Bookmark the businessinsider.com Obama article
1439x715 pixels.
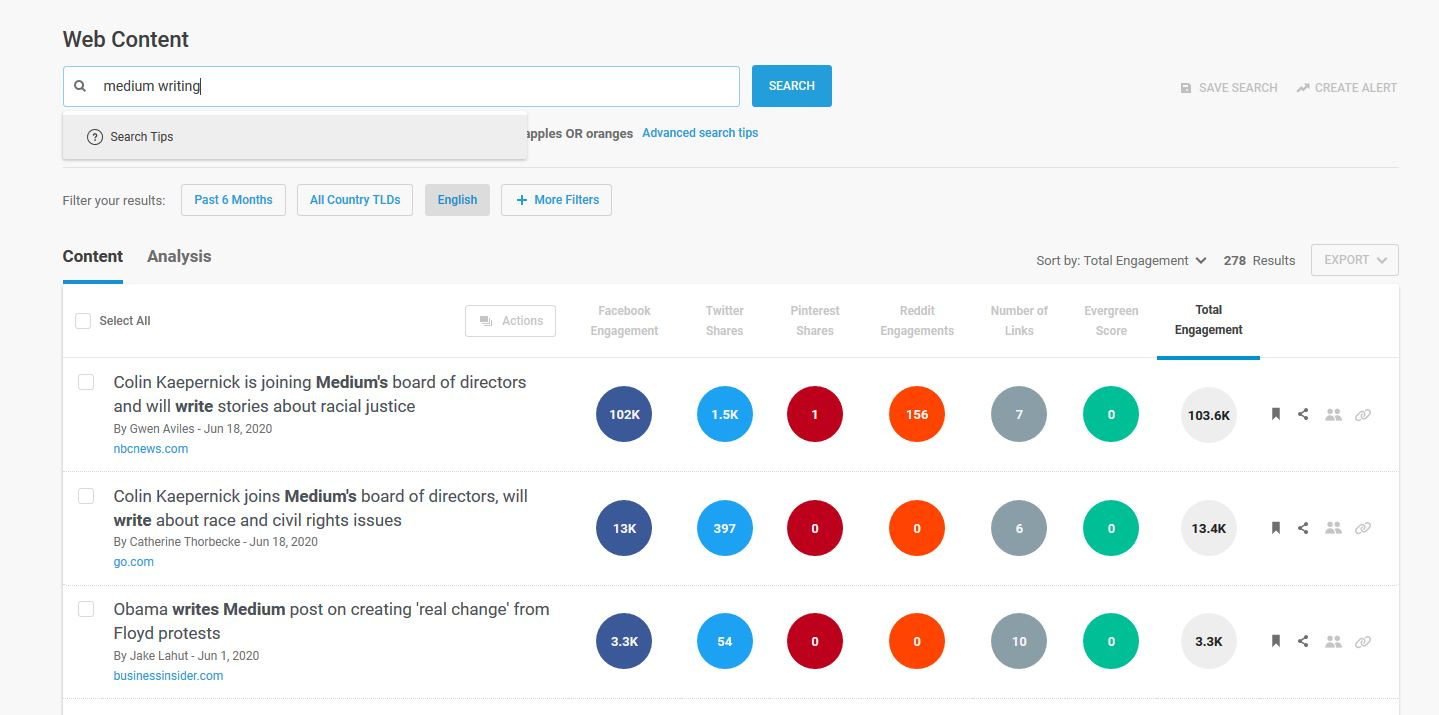point(1276,641)
